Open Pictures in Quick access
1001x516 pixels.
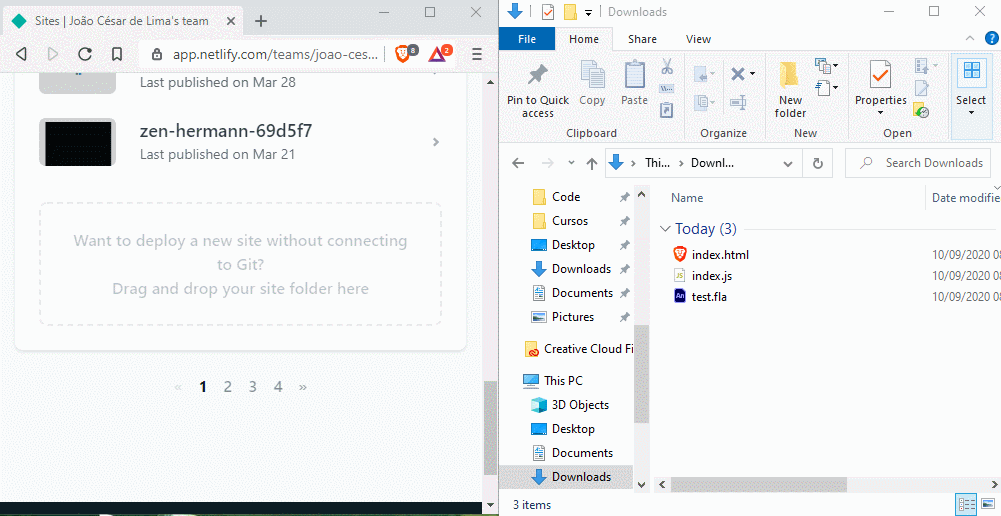click(x=572, y=317)
